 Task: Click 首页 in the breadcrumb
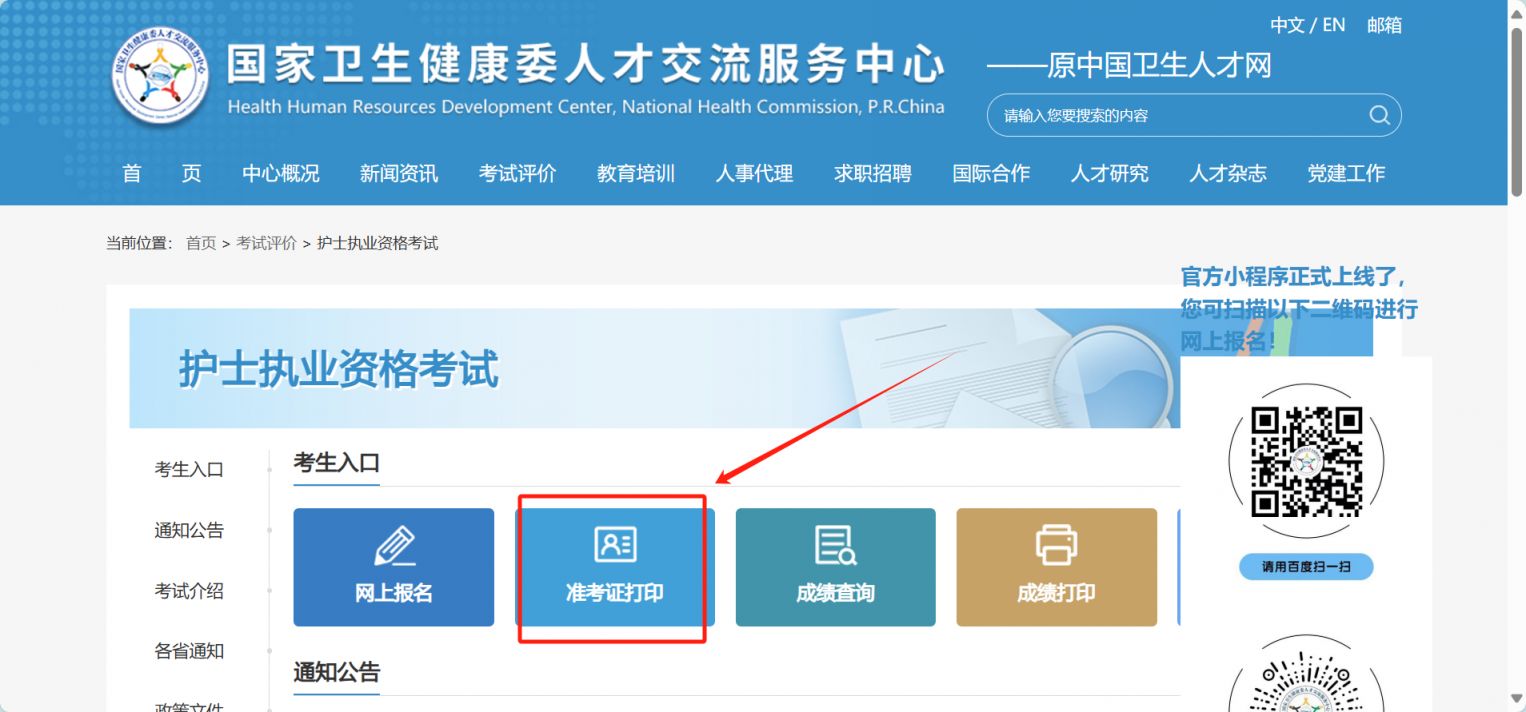(201, 243)
